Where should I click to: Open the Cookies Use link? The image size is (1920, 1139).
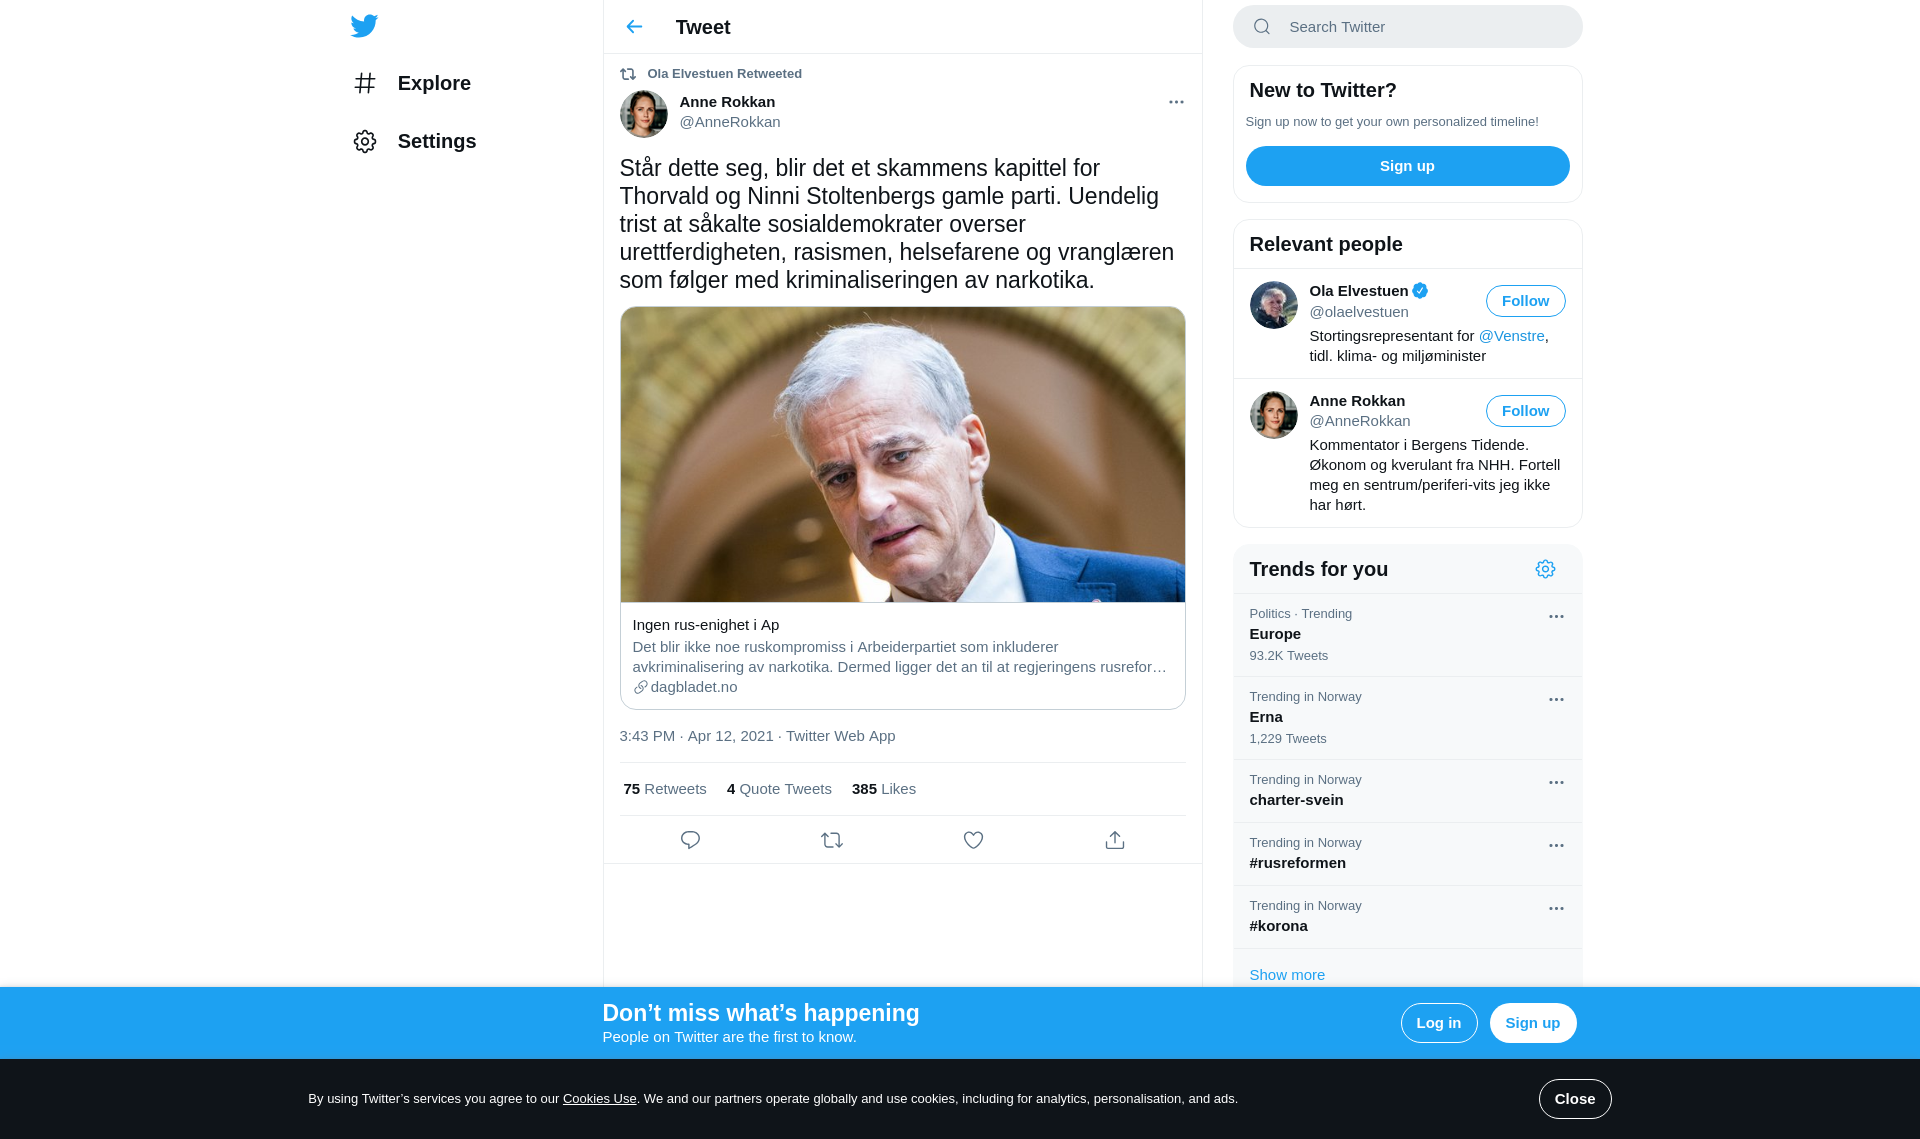pos(599,1099)
